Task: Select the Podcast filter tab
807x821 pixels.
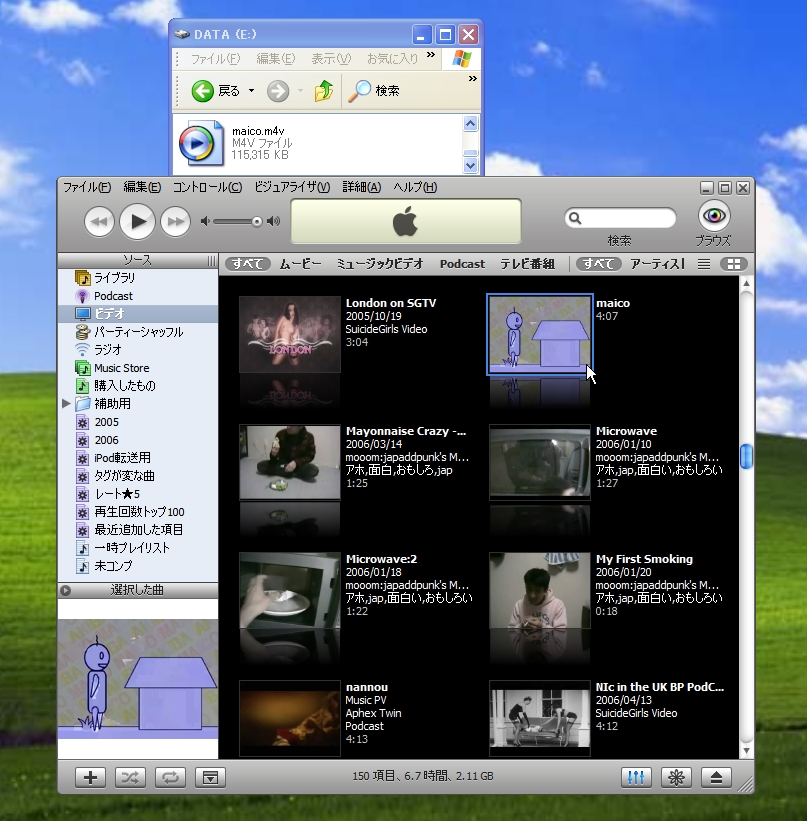Action: [x=462, y=264]
